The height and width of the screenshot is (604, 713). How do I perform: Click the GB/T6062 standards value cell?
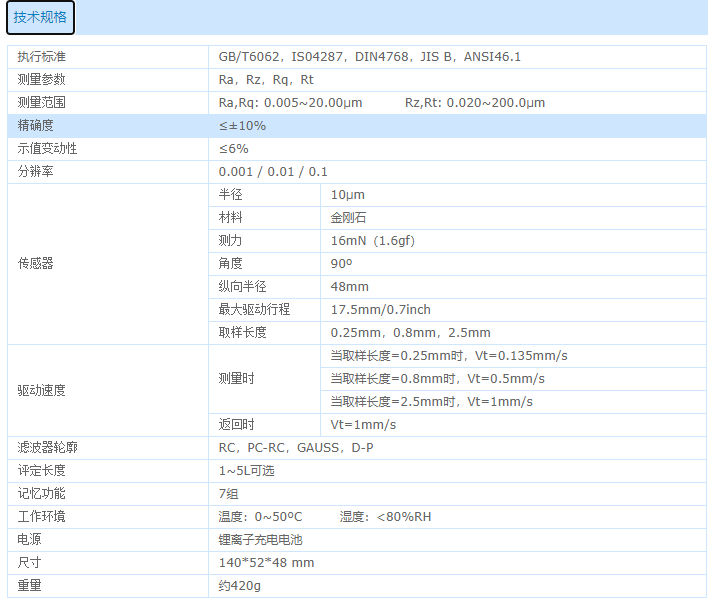tap(369, 57)
